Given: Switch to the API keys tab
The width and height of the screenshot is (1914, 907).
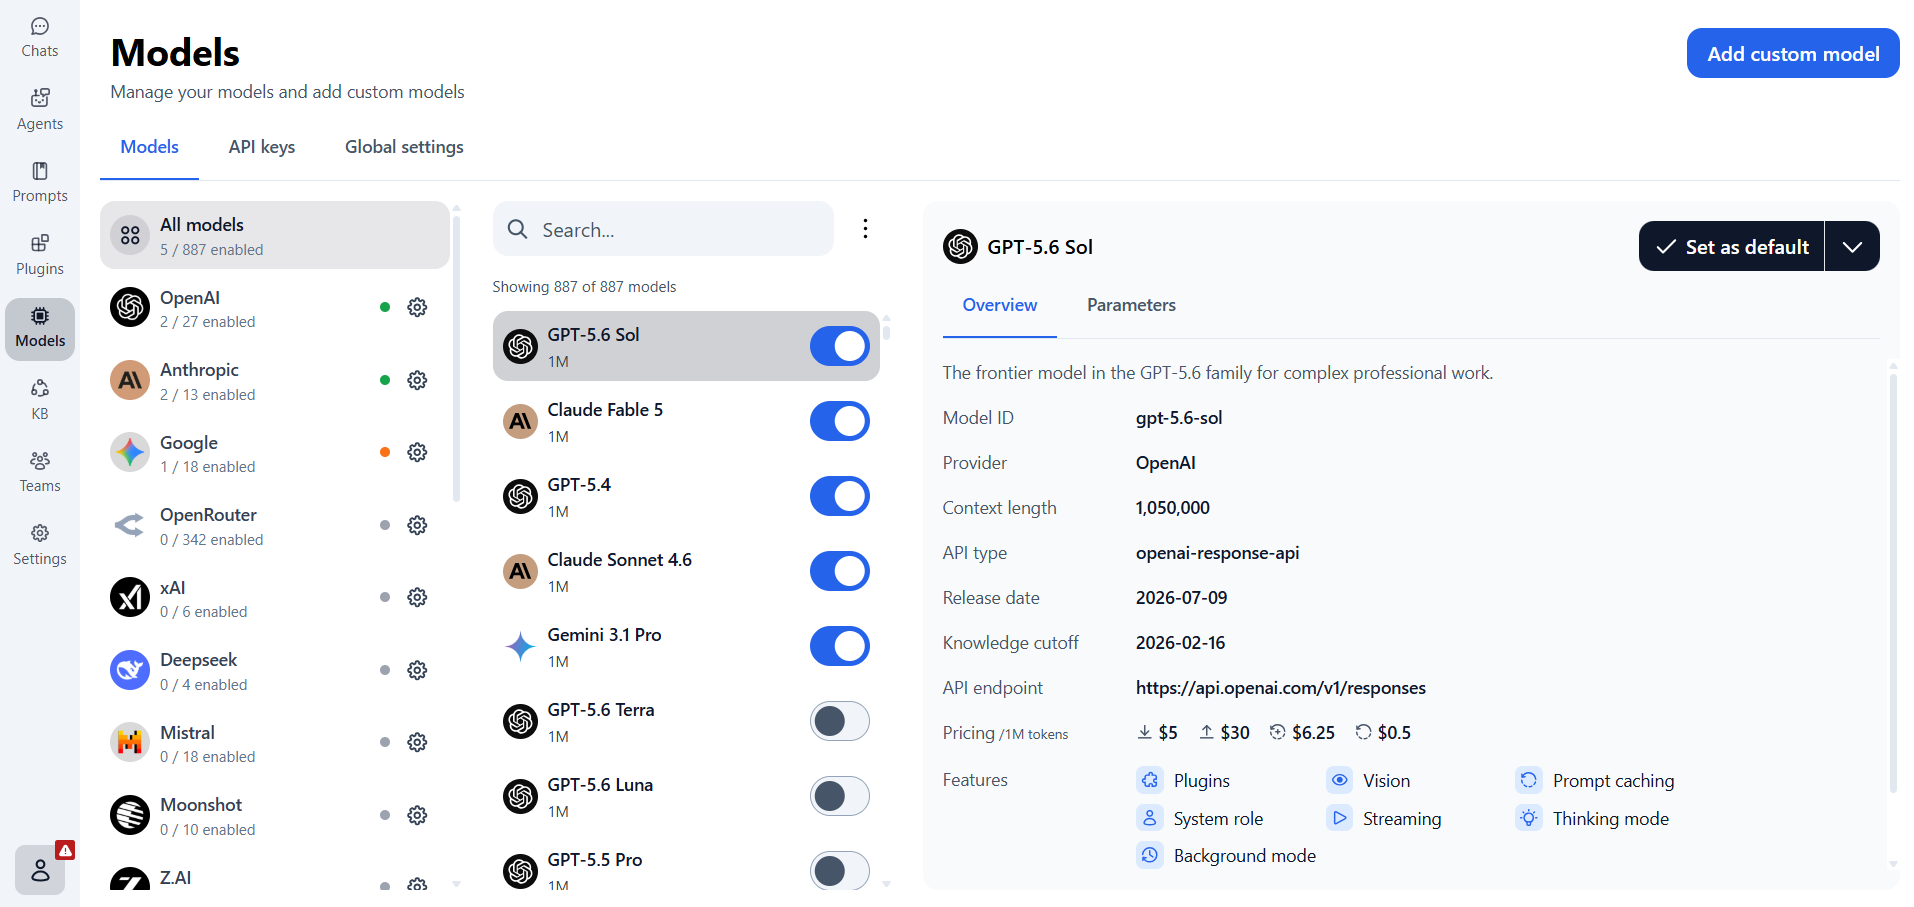Looking at the screenshot, I should 262,147.
